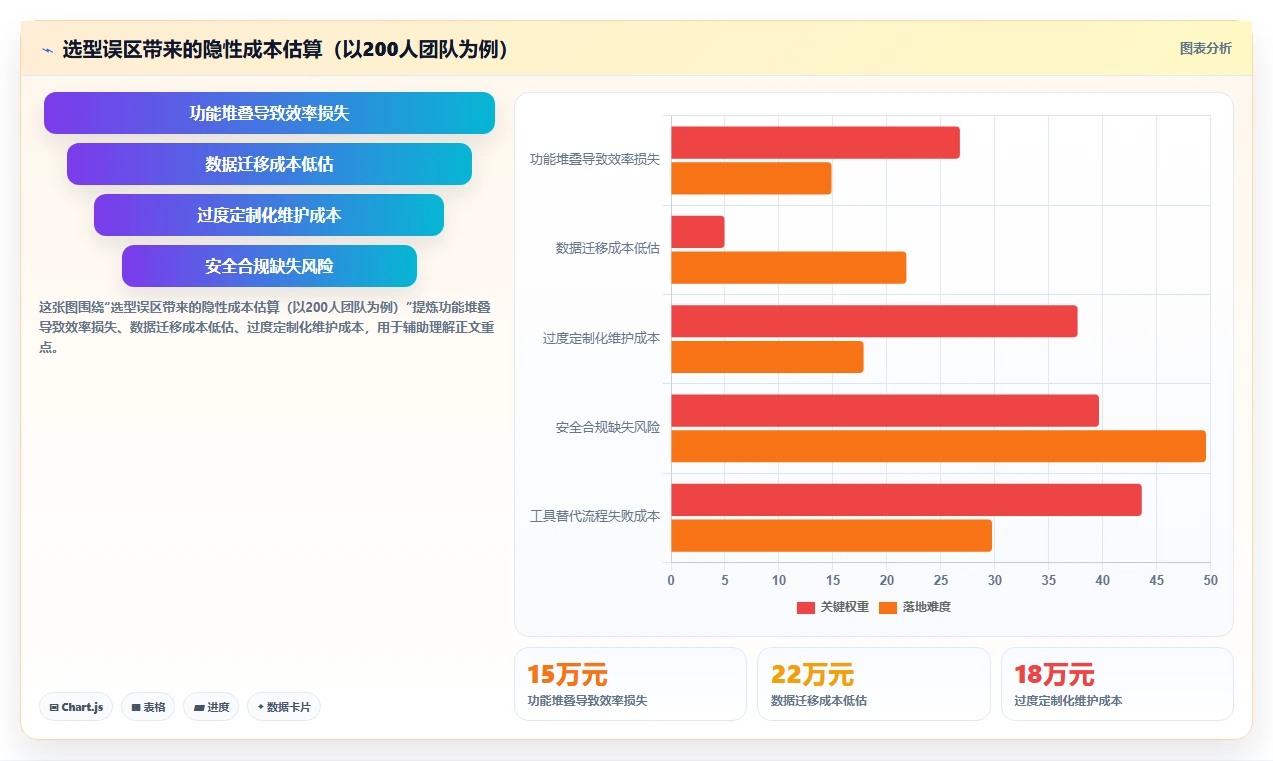Click the lightning icon beside the title
1273x761 pixels.
[x=47, y=50]
